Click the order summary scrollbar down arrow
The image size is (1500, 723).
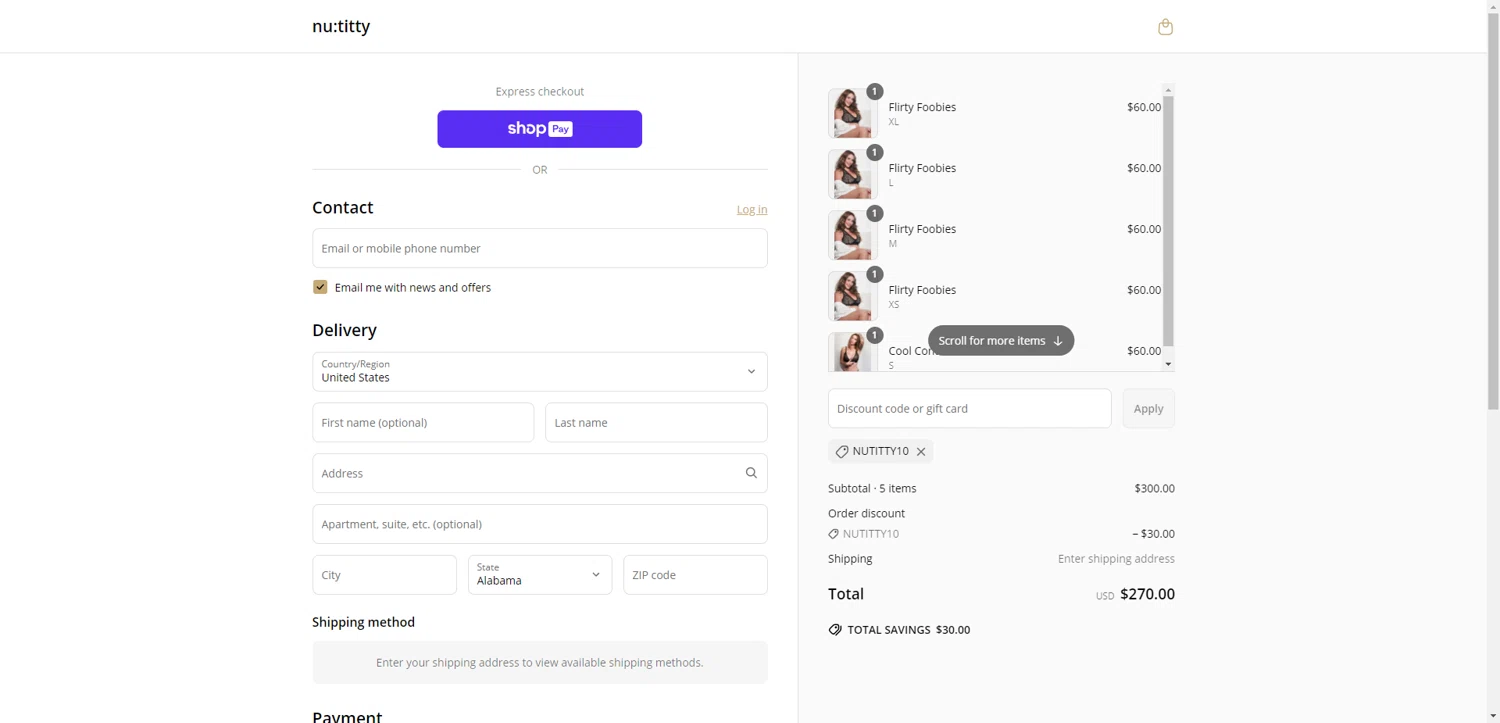(x=1168, y=365)
